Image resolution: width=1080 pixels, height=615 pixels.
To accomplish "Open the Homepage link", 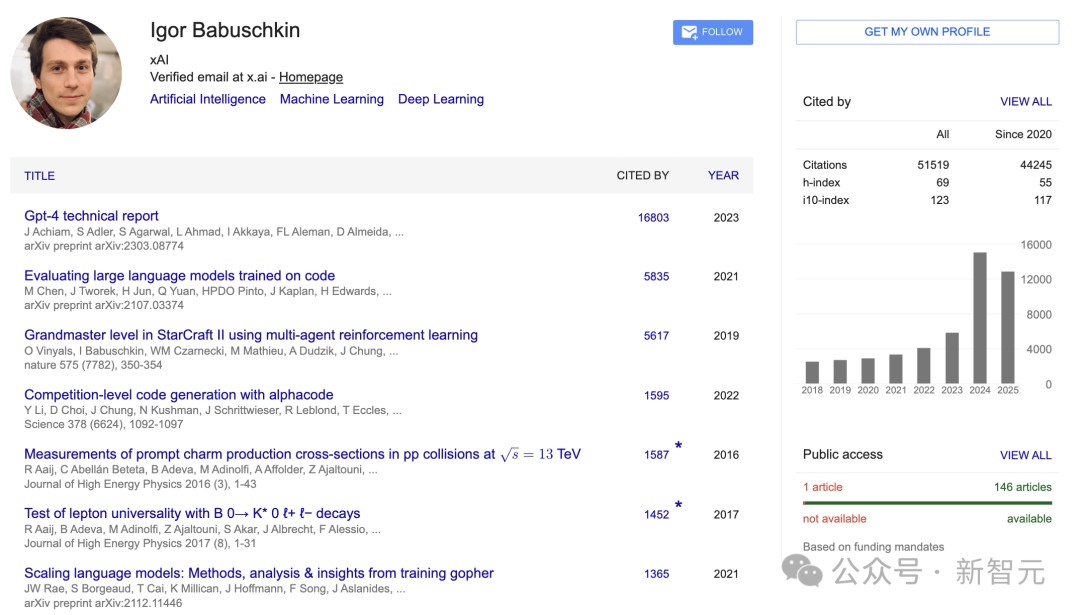I will tap(311, 77).
